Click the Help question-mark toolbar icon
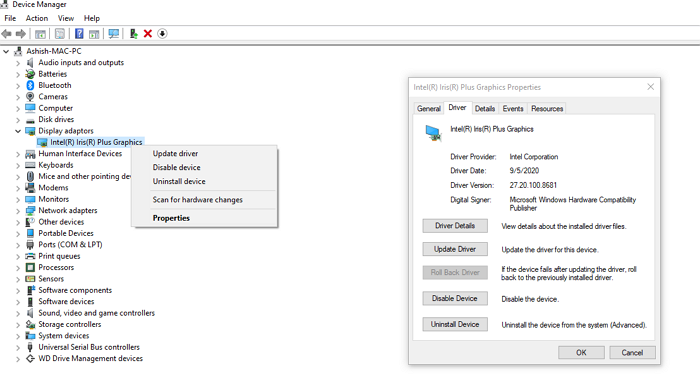 79,33
